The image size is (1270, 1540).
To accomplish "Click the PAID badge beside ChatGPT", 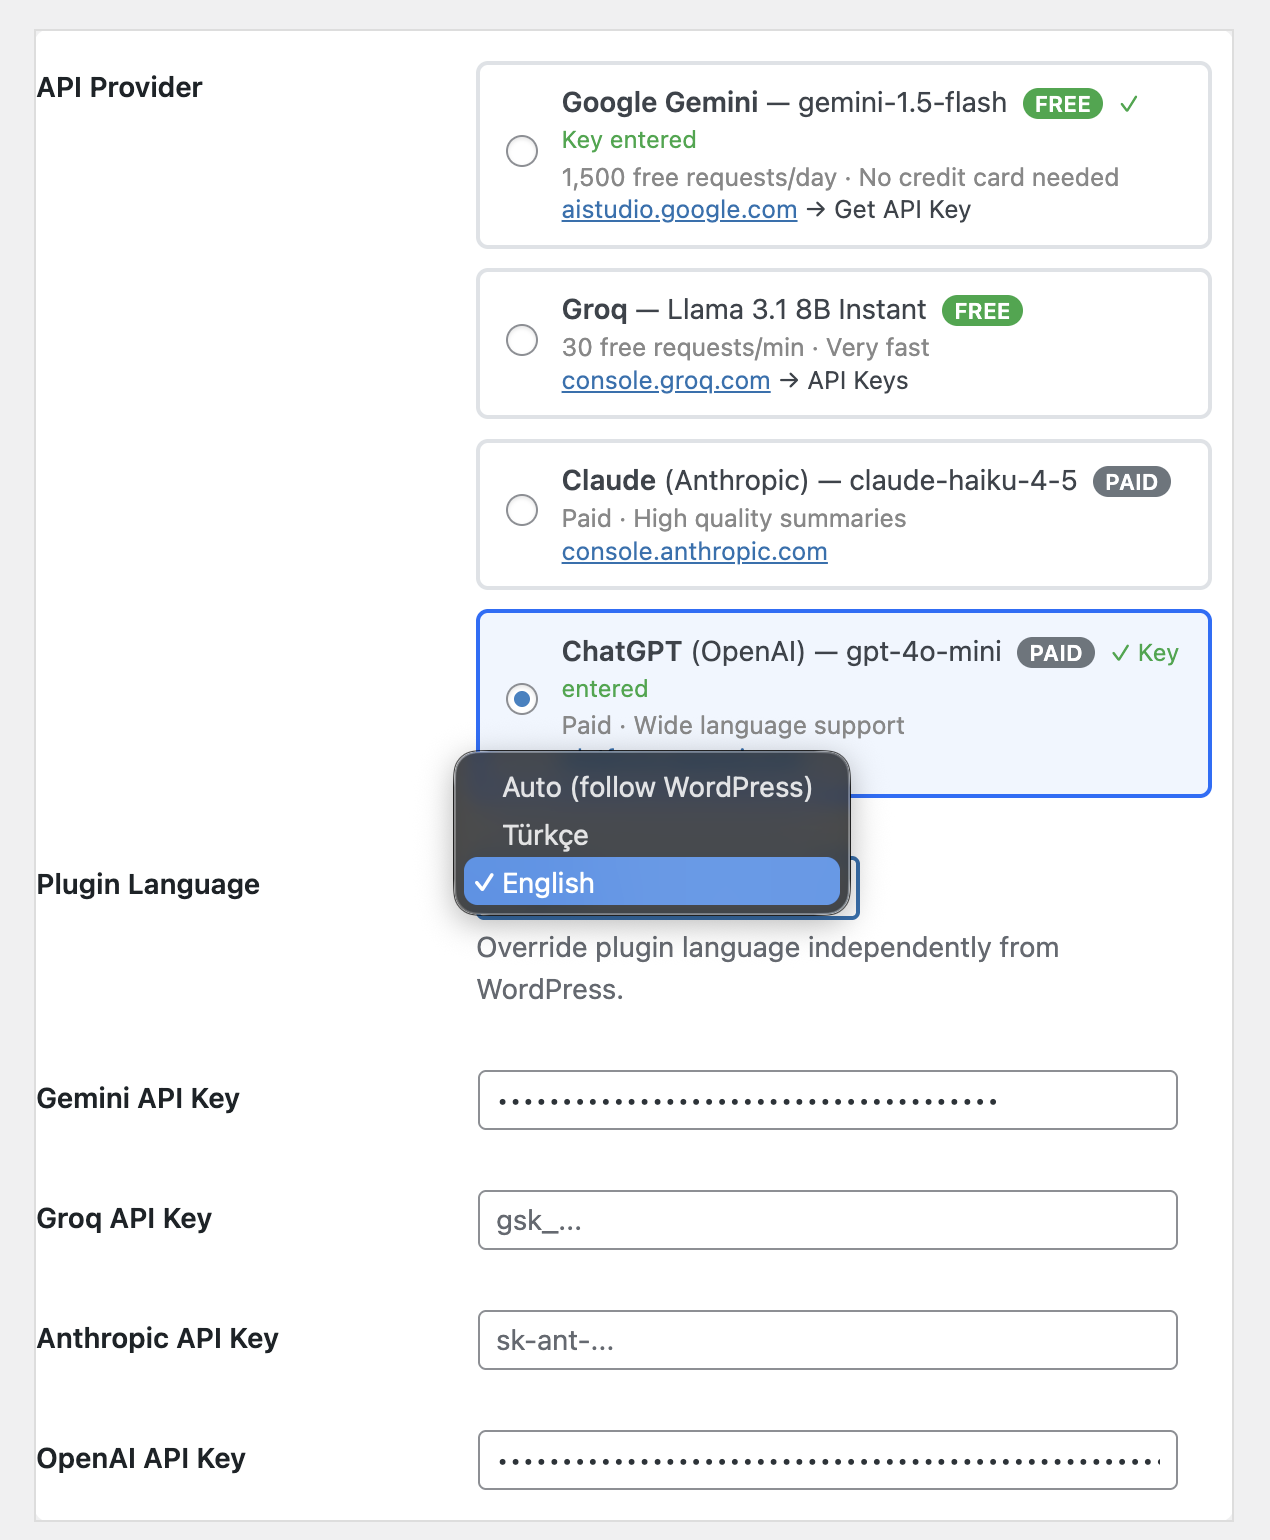I will click(1055, 653).
